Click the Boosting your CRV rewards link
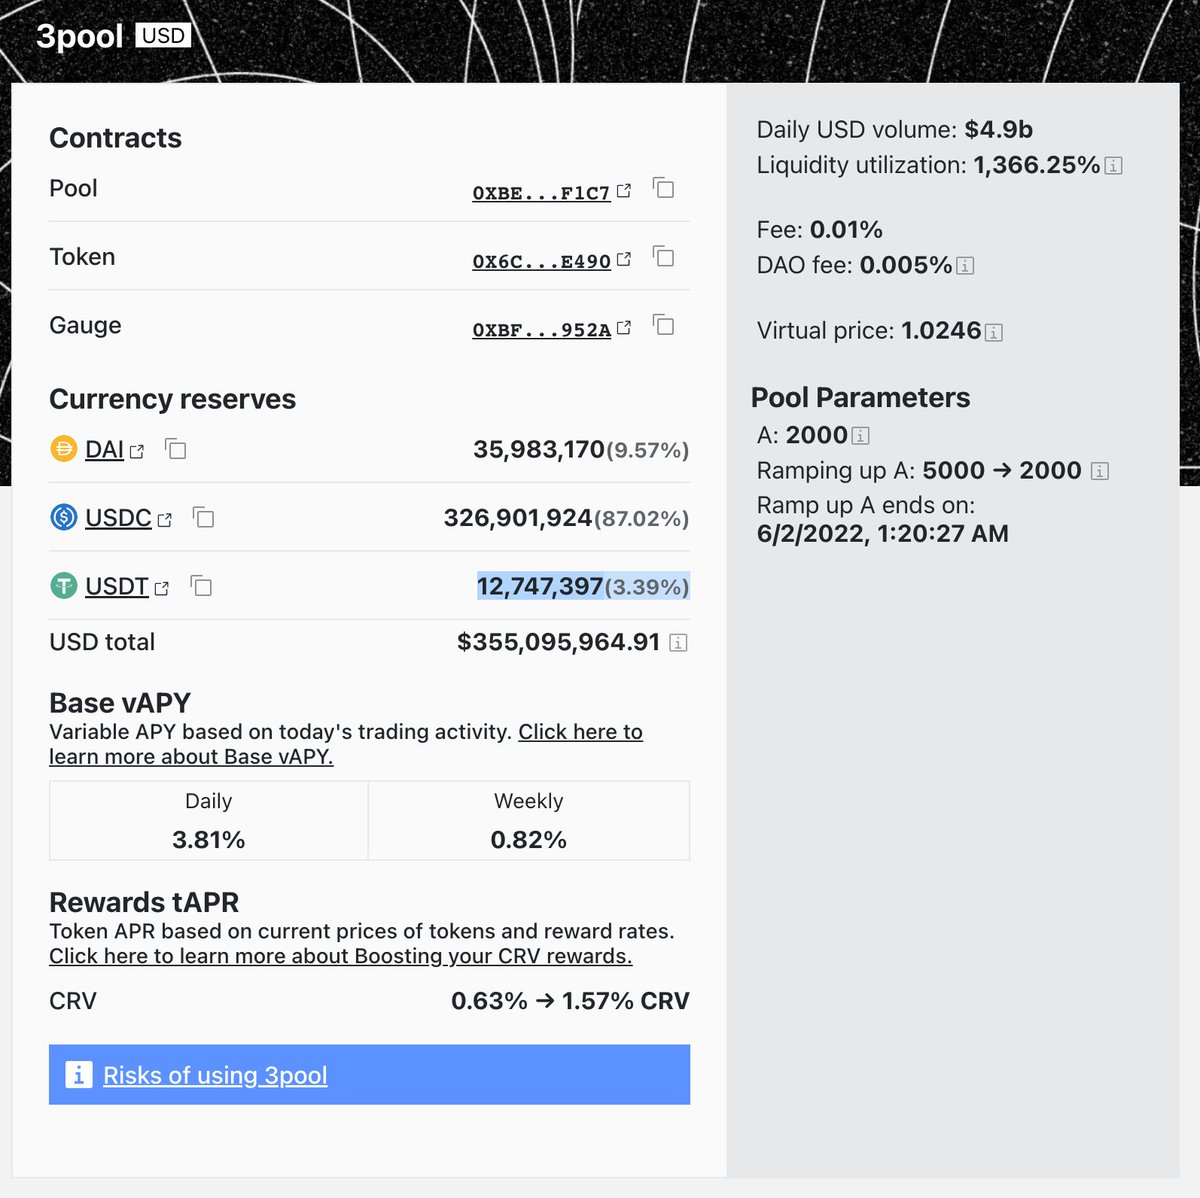 pyautogui.click(x=340, y=956)
